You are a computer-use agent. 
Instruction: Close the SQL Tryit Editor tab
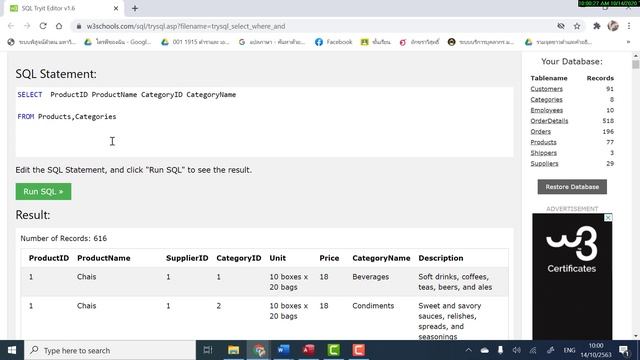(x=116, y=8)
